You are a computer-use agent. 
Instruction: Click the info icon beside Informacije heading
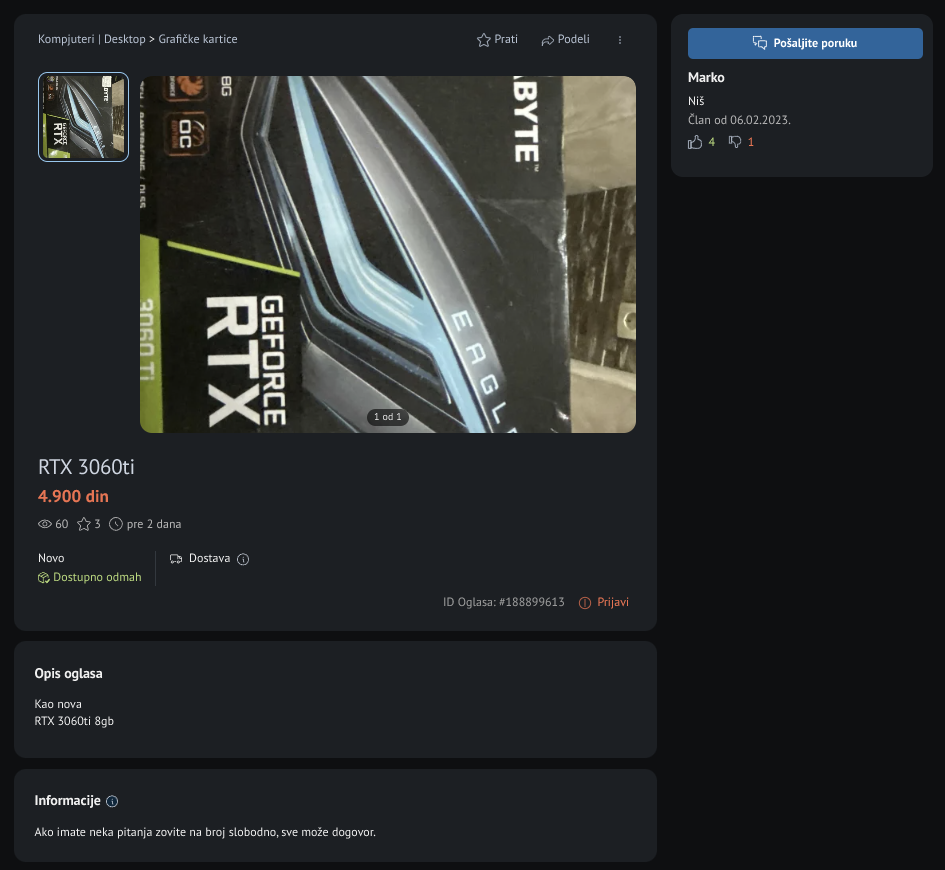click(112, 801)
